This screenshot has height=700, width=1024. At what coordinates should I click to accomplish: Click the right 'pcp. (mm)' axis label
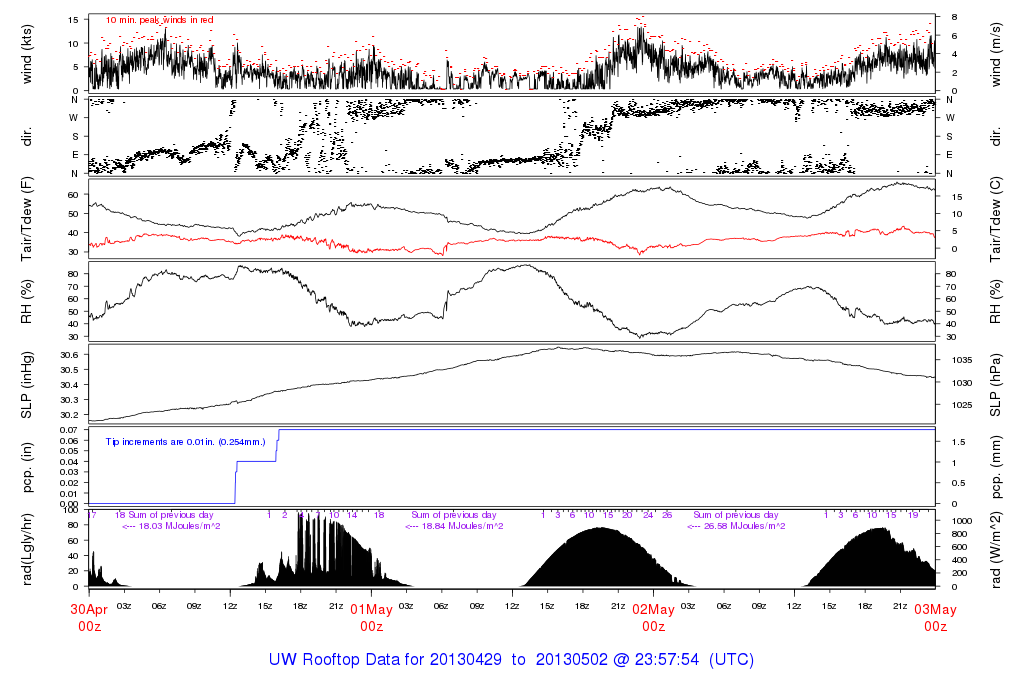click(x=995, y=467)
